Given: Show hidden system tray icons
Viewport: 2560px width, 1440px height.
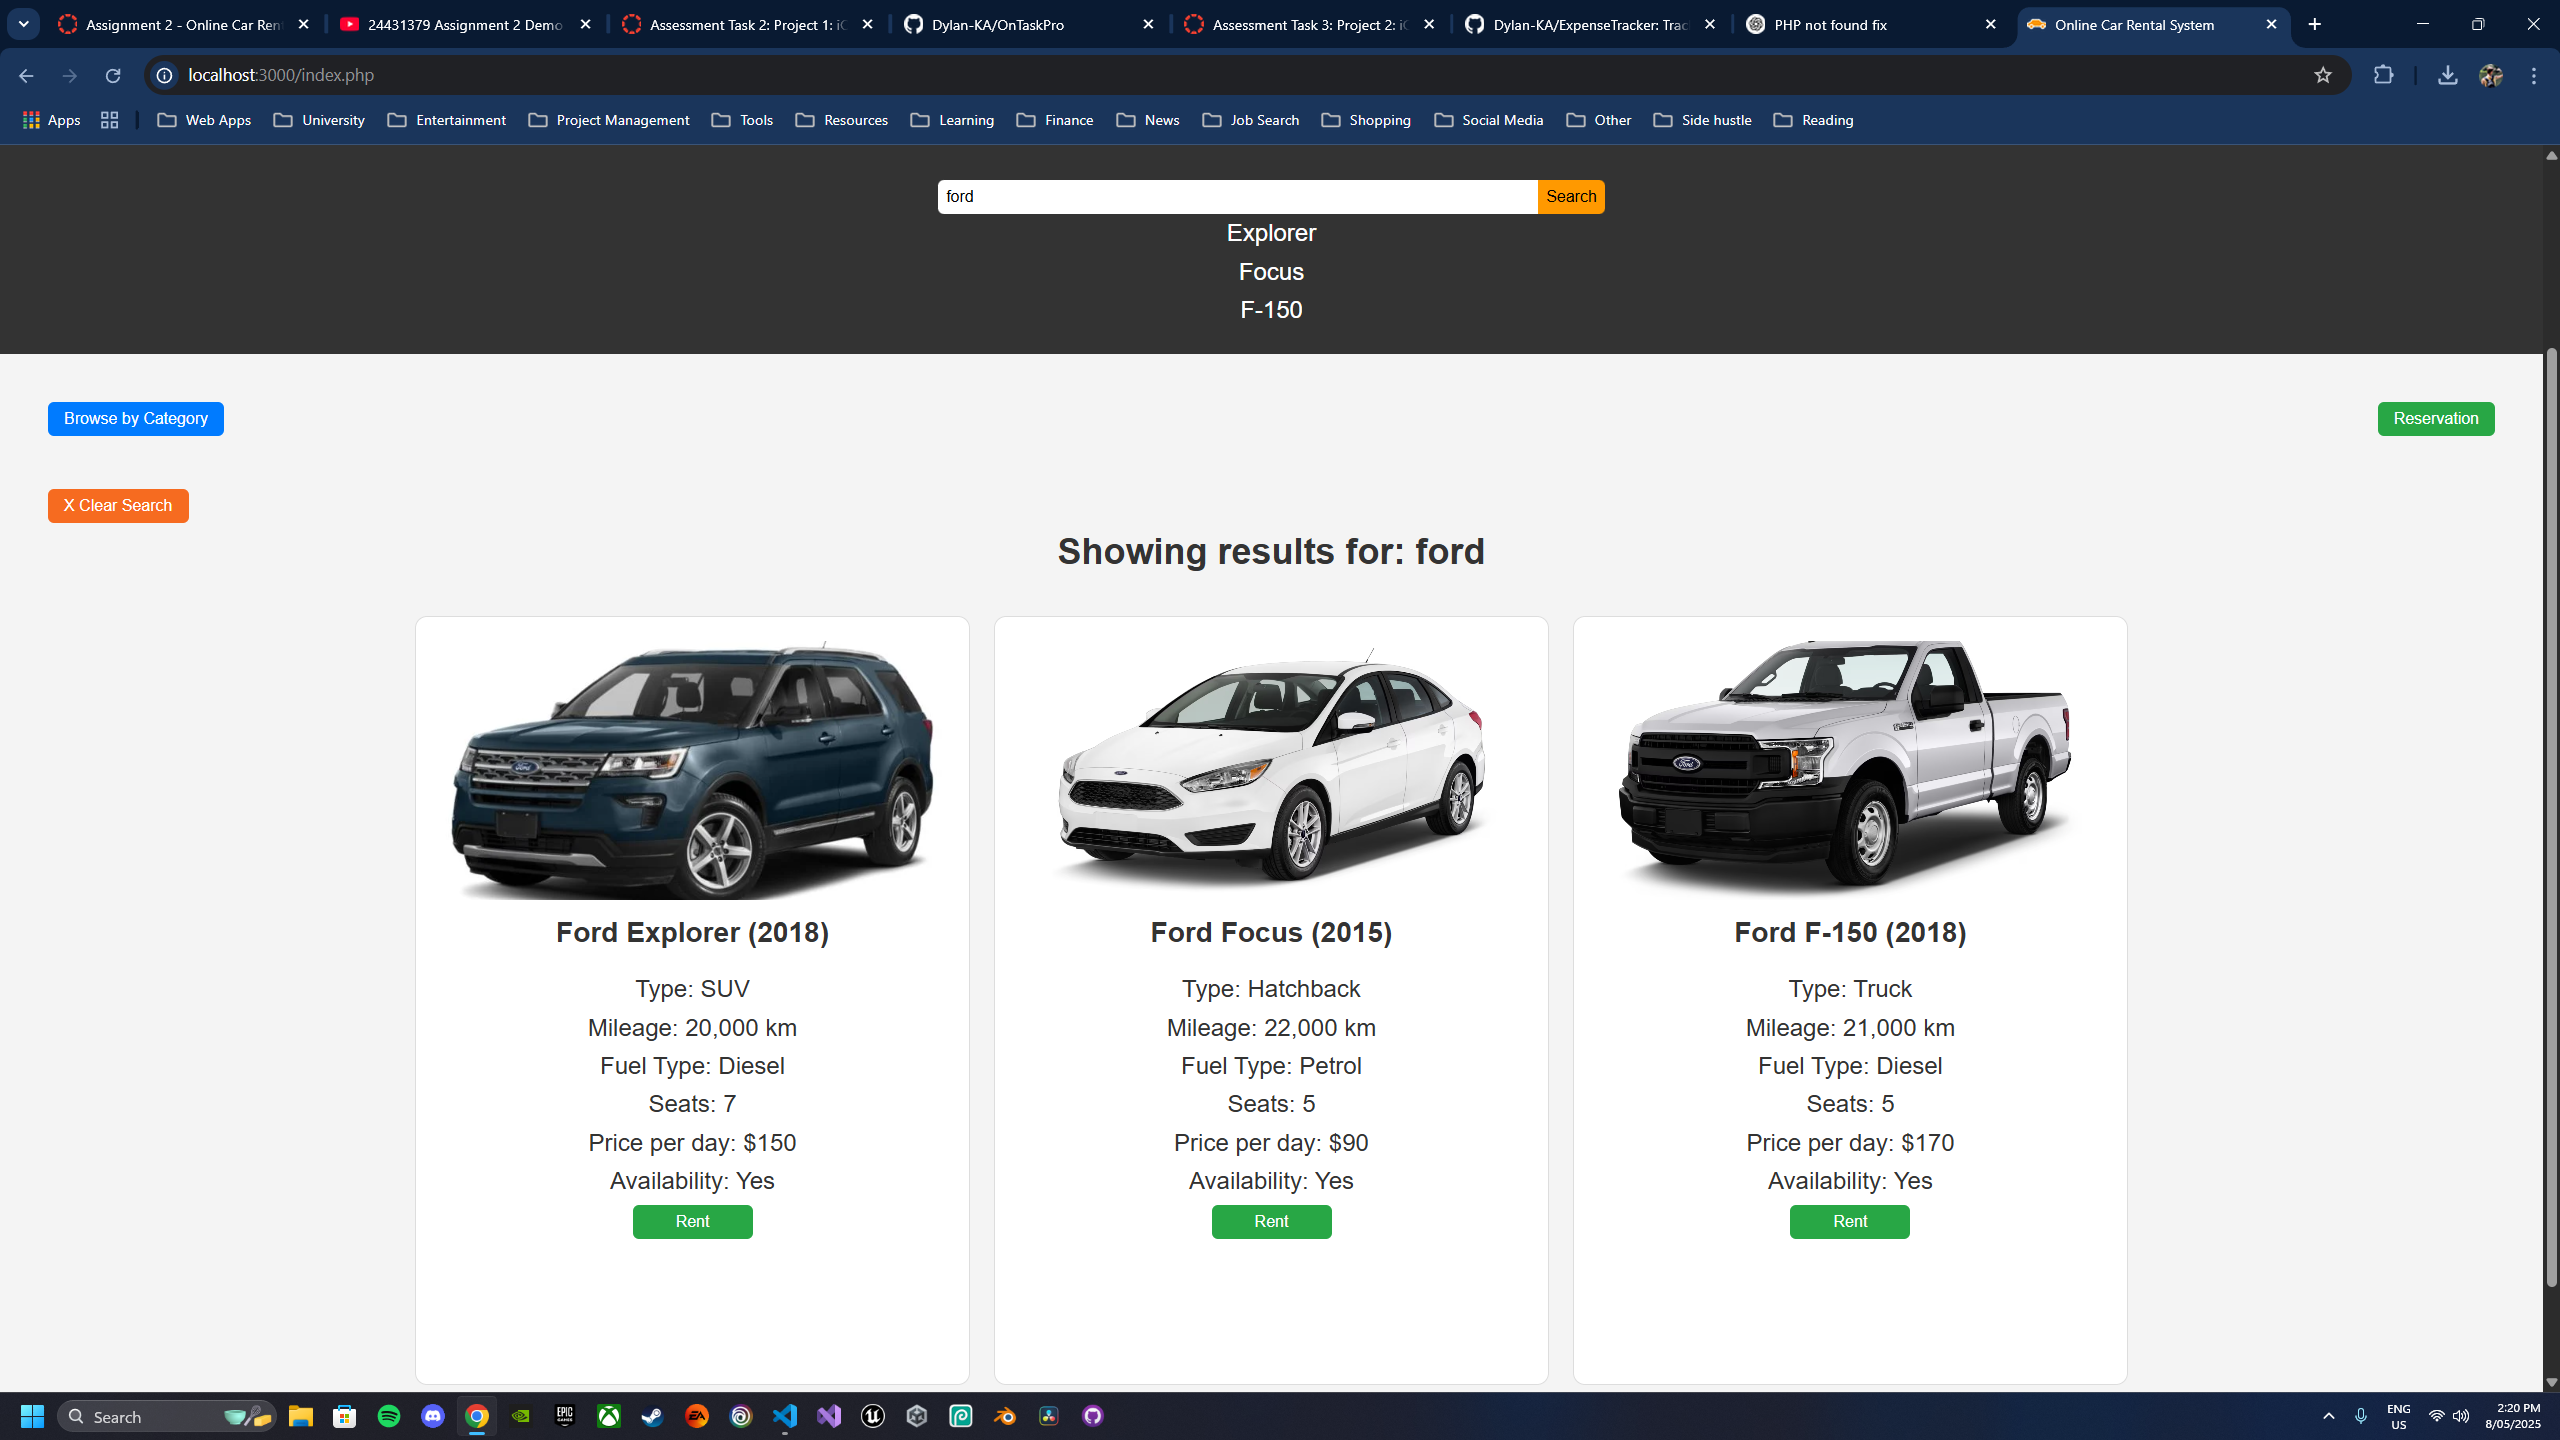Looking at the screenshot, I should [x=2329, y=1416].
